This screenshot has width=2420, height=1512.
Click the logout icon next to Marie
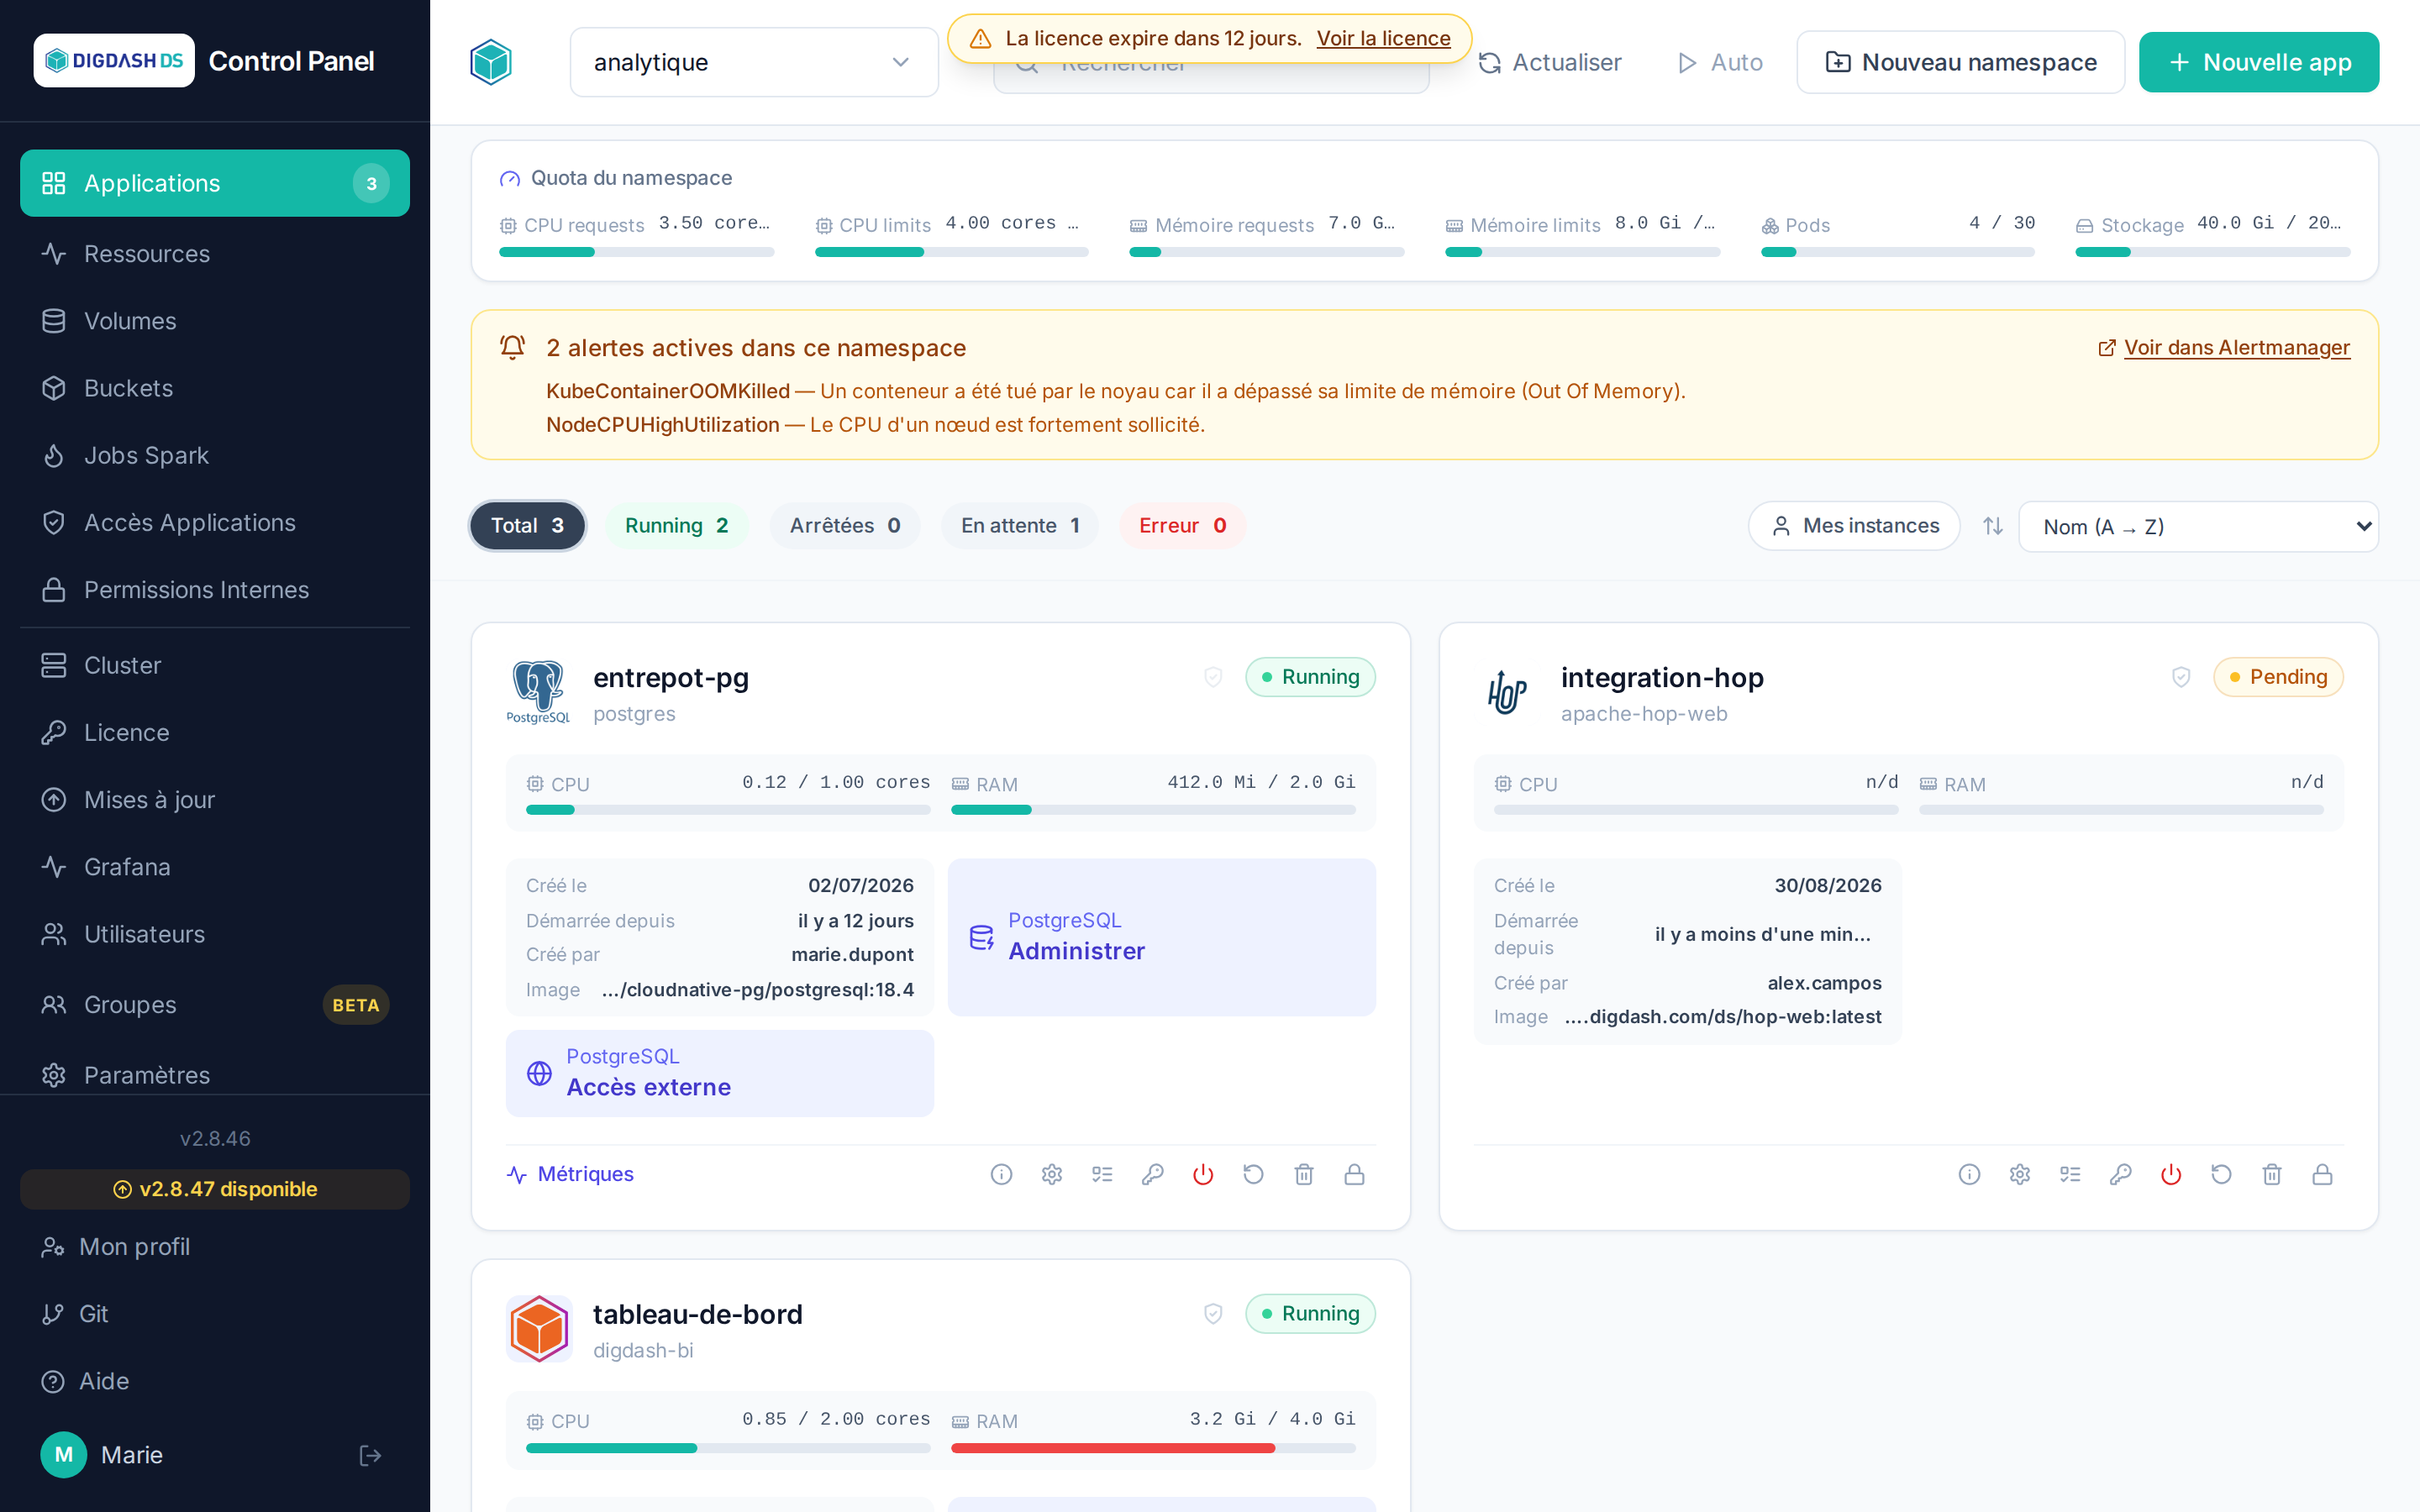point(370,1455)
